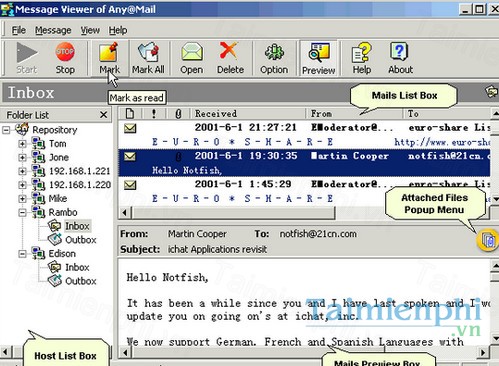This screenshot has width=499, height=366.
Task: Select the Martin Cooper mail row
Action: pyautogui.click(x=304, y=163)
